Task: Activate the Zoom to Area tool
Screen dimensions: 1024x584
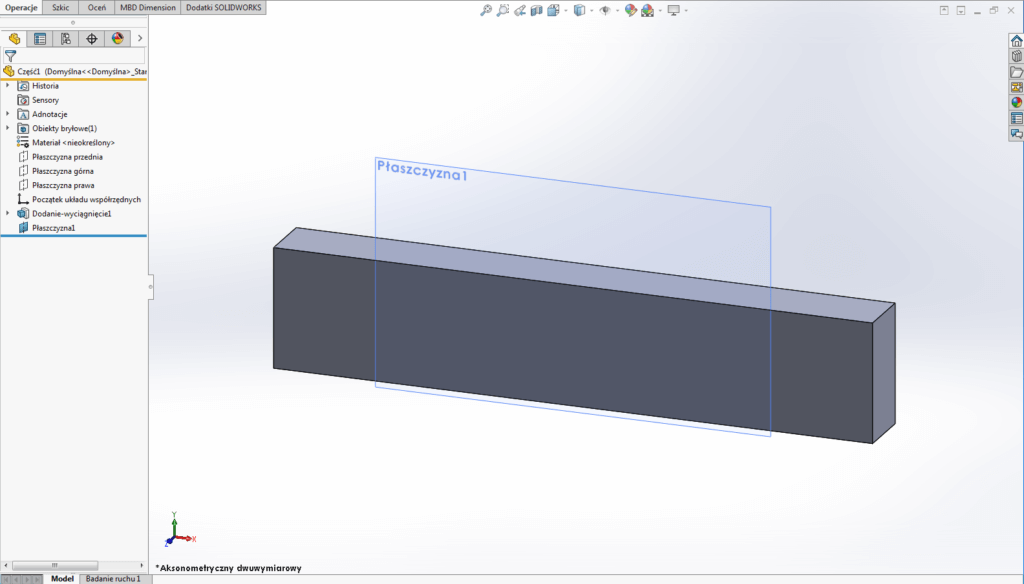Action: click(x=503, y=9)
